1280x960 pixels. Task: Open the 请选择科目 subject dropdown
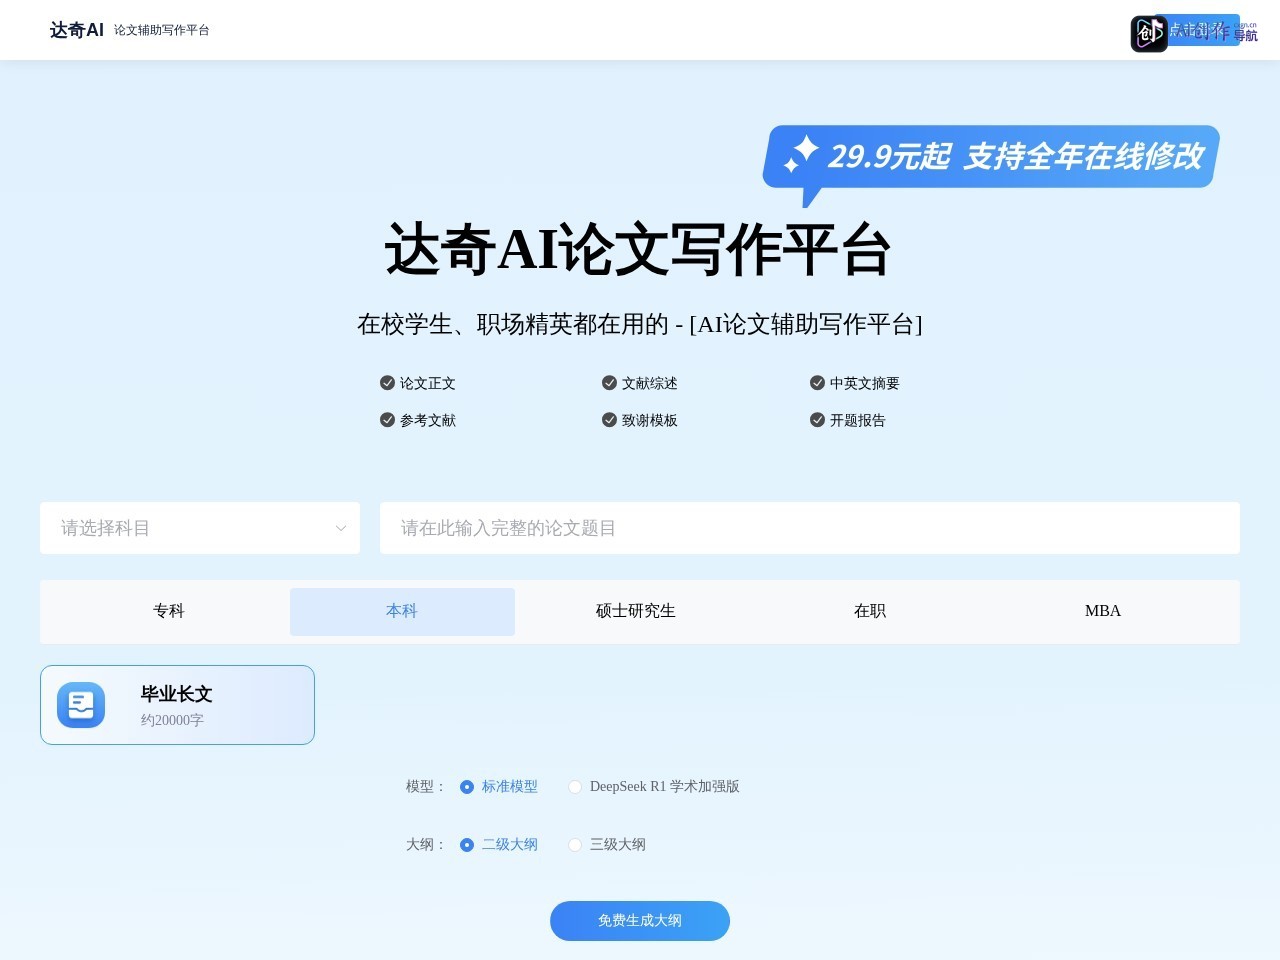200,528
